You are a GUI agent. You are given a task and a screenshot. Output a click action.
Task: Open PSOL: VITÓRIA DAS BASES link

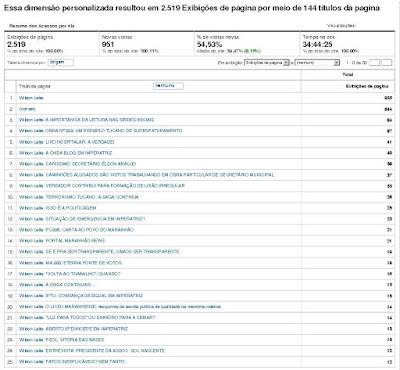61,340
